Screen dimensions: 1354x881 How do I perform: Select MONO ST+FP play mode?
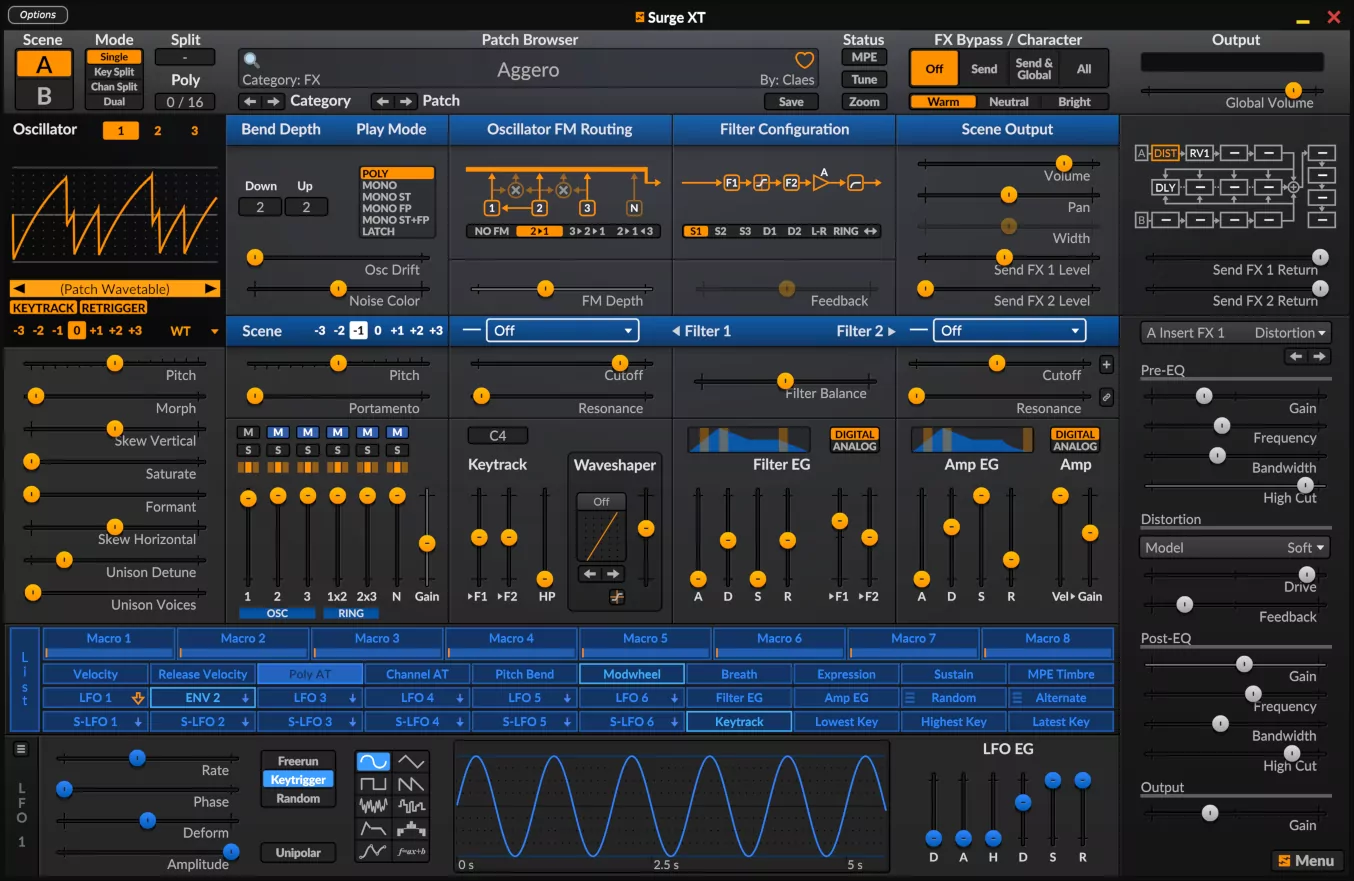[395, 220]
